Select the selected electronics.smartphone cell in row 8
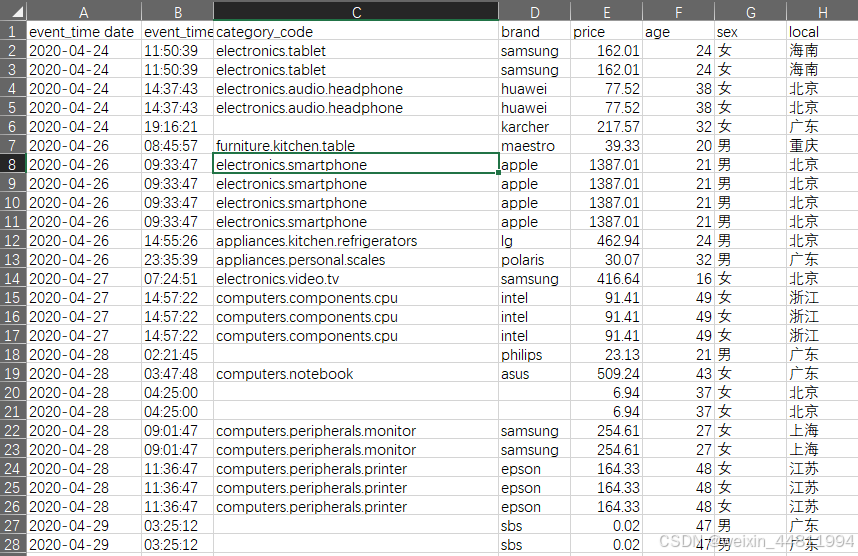The width and height of the screenshot is (858, 556). (356, 165)
